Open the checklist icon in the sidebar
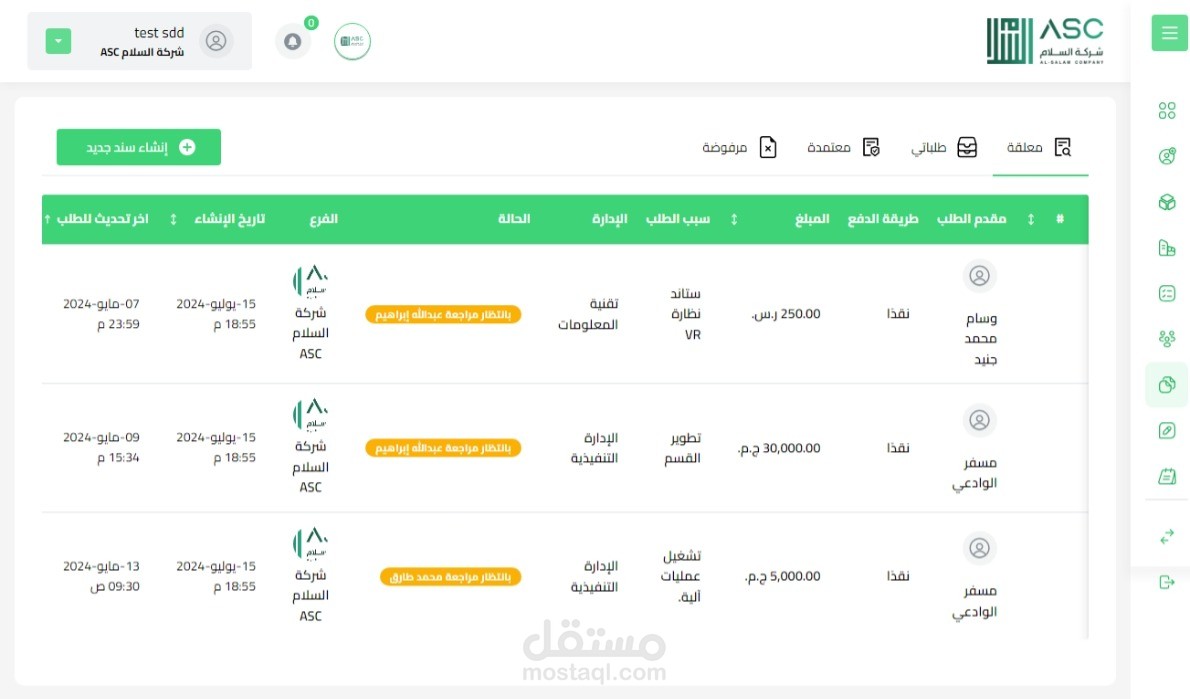Image resolution: width=1190 pixels, height=699 pixels. [1167, 293]
